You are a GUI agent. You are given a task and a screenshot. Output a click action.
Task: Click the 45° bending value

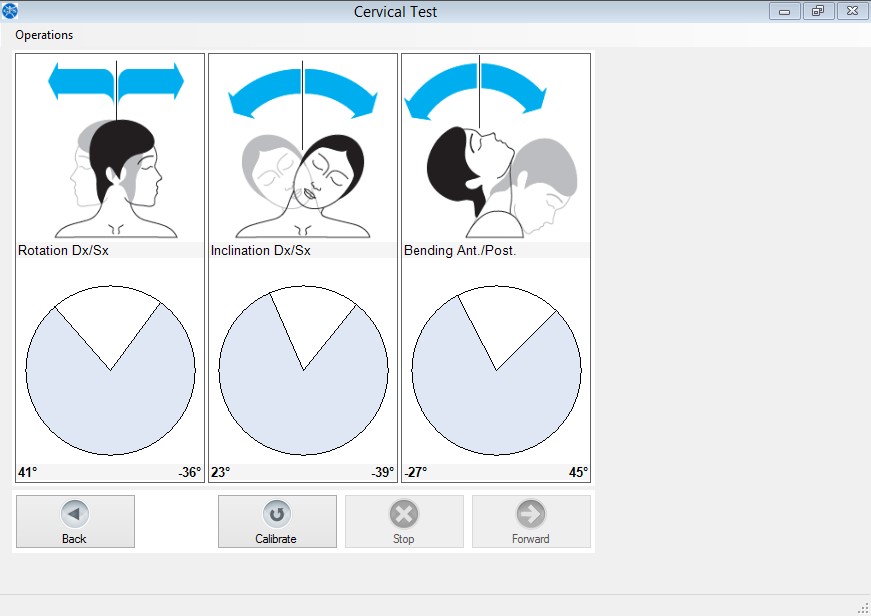pyautogui.click(x=578, y=473)
